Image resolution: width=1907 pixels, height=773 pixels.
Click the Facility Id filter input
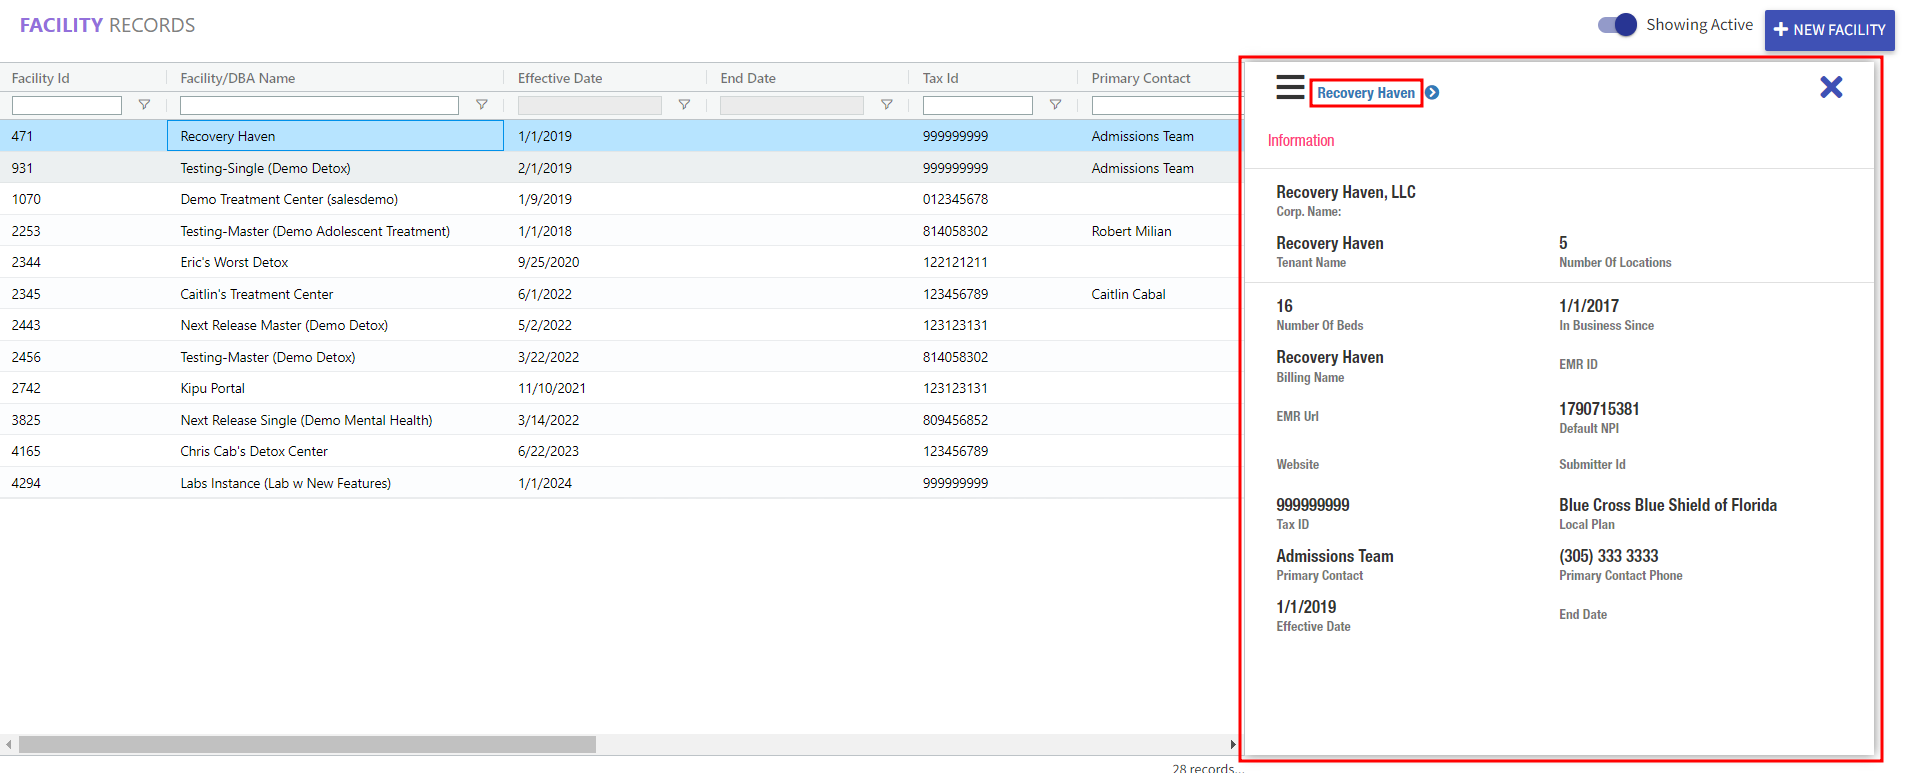(x=67, y=105)
